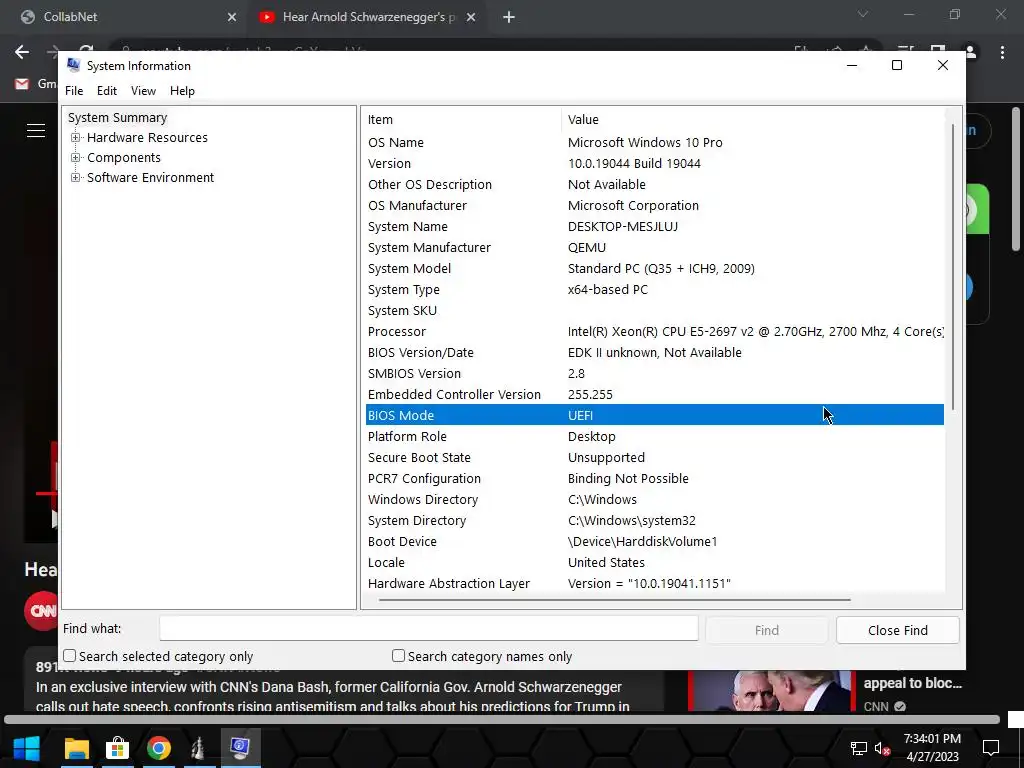Click the Chrome profile avatar icon
This screenshot has height=768, width=1024.
(x=970, y=52)
